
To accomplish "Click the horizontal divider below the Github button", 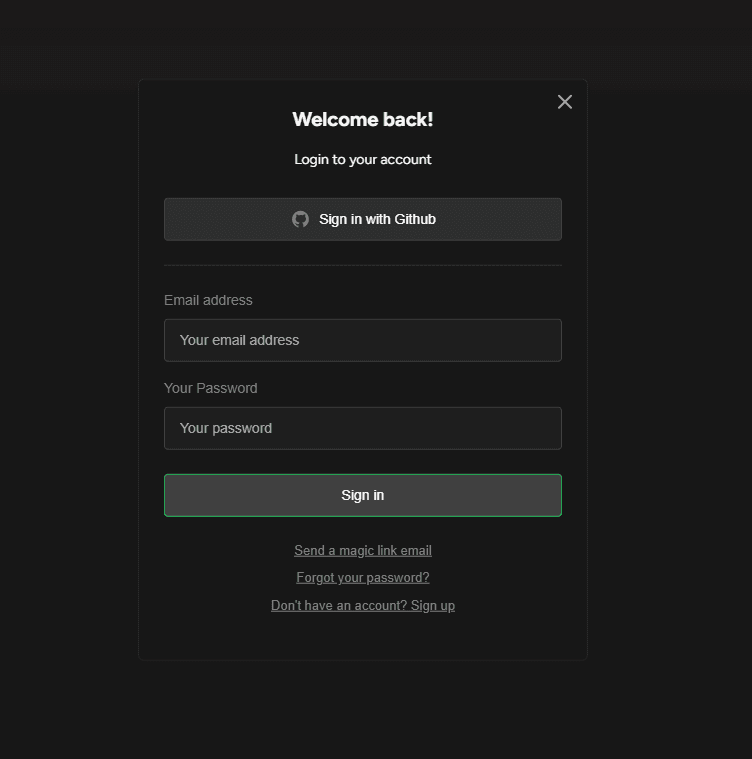I will point(363,265).
